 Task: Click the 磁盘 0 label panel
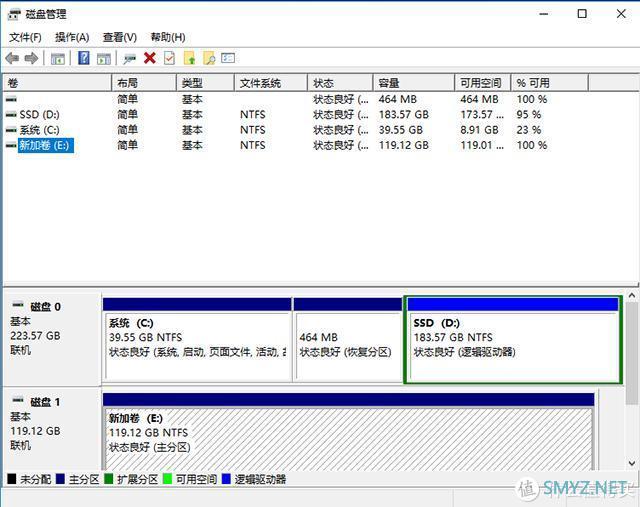click(52, 339)
